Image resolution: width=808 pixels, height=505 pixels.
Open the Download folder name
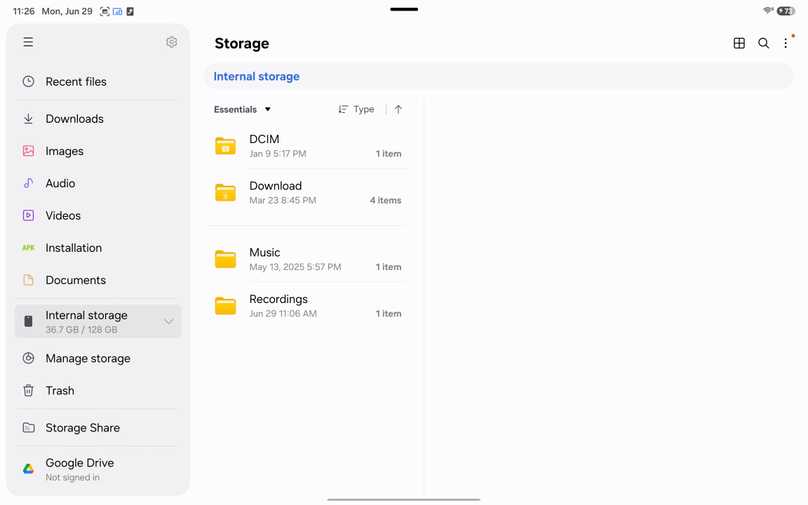click(276, 186)
